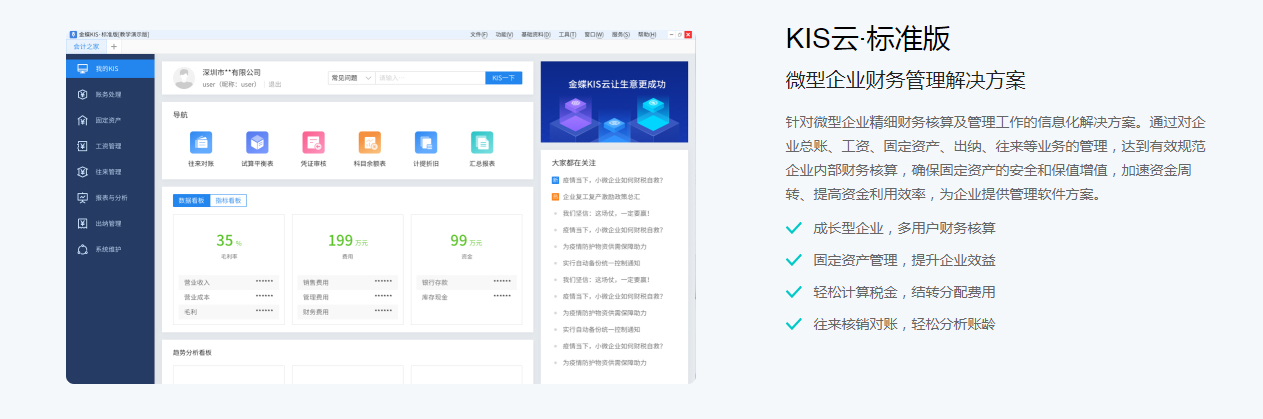Screen dimensions: 1263x419
Task: Click the 财务费用 row
Action: pos(348,312)
